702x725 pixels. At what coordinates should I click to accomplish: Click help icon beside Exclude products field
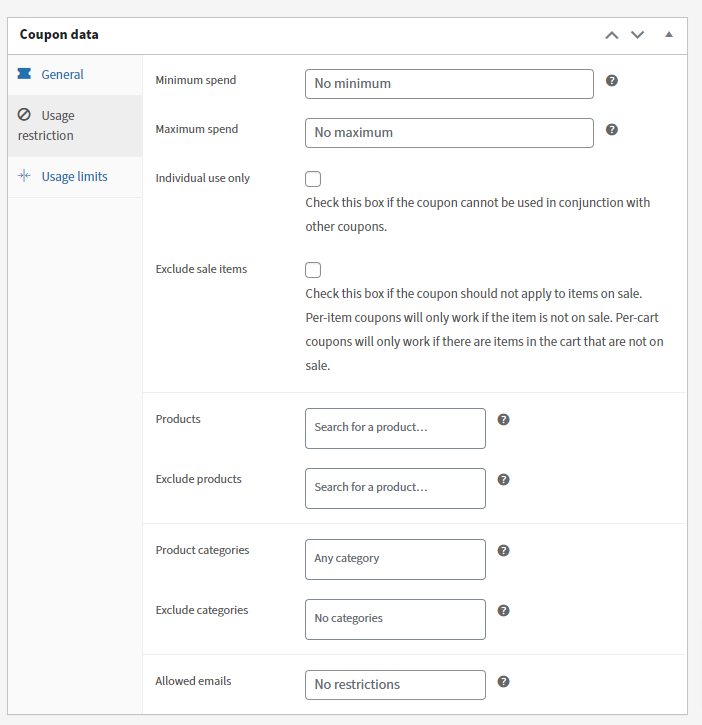504,479
